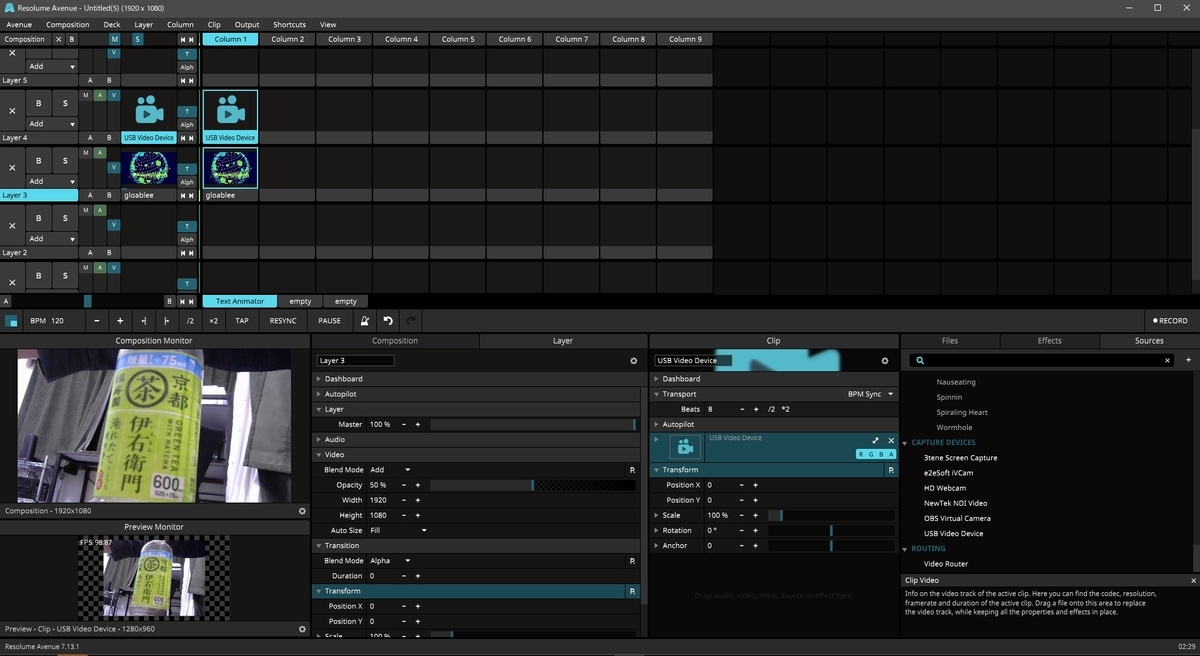Remove USB Video Device source with X
The height and width of the screenshot is (656, 1200).
click(x=891, y=440)
